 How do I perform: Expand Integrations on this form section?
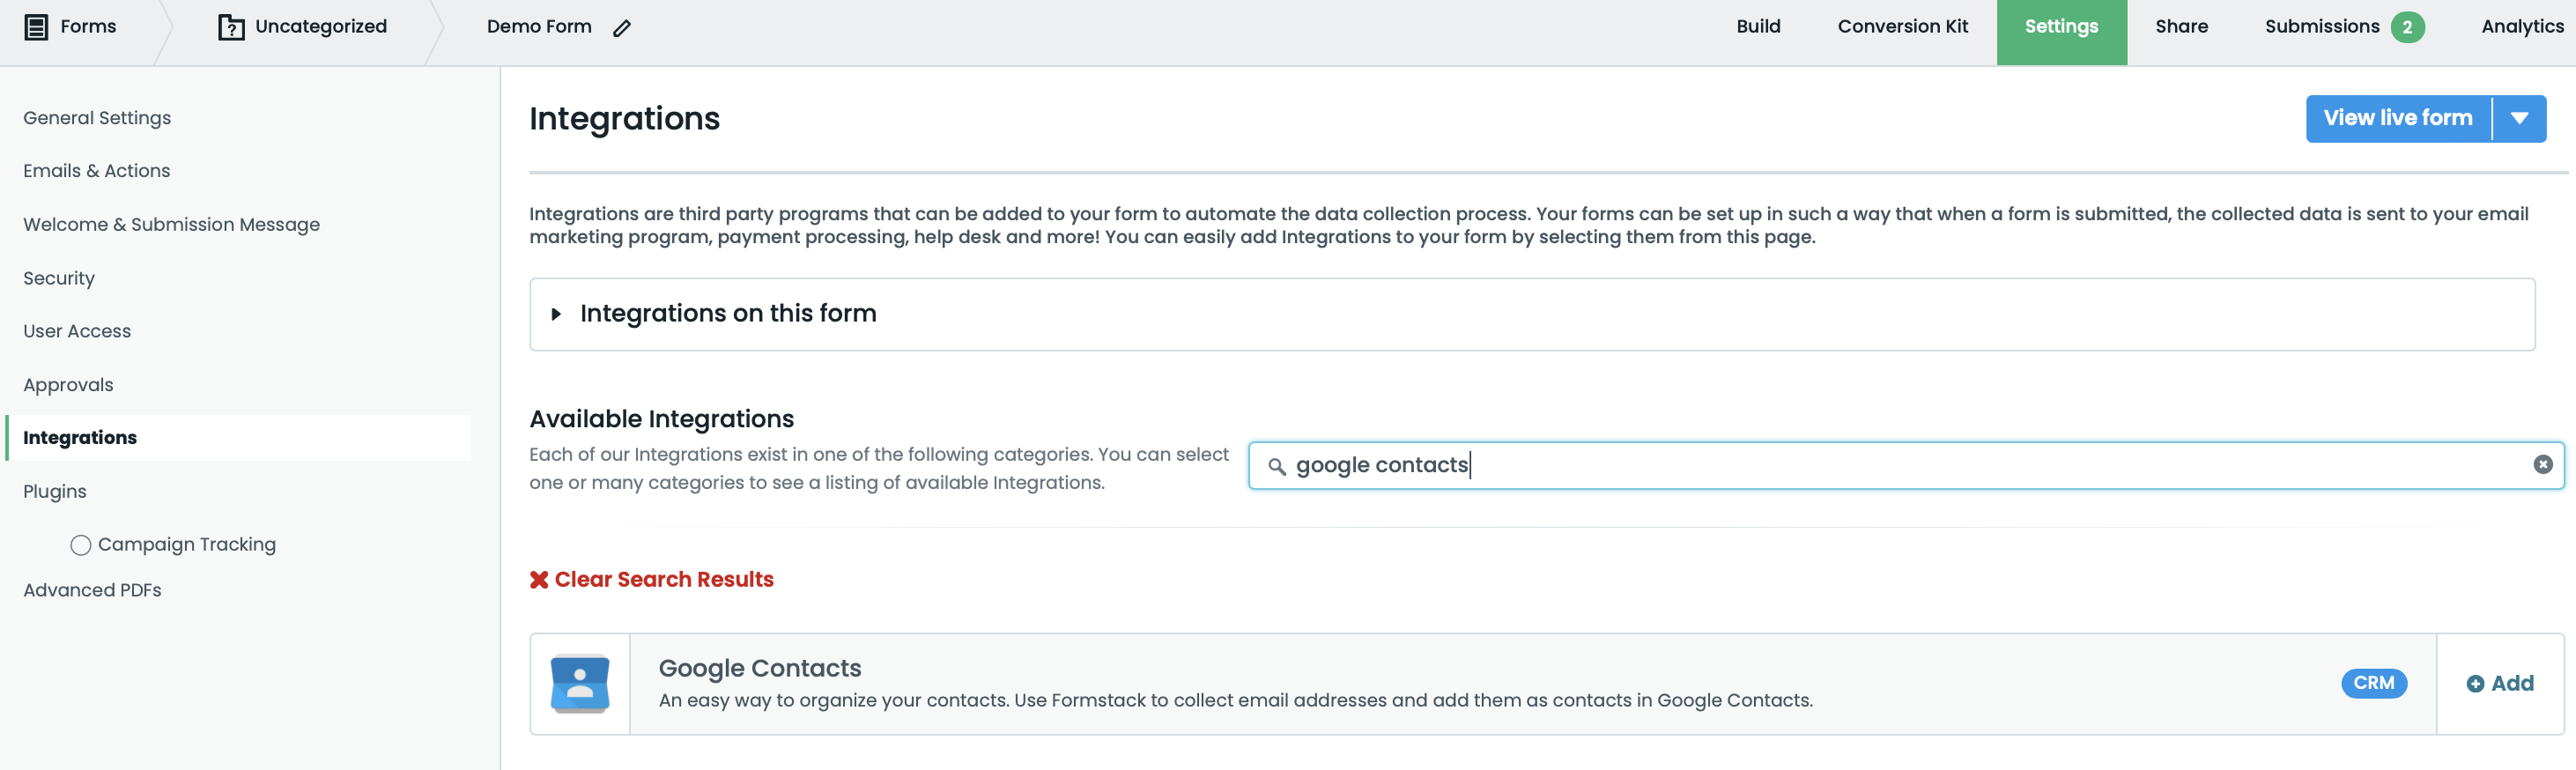click(557, 314)
